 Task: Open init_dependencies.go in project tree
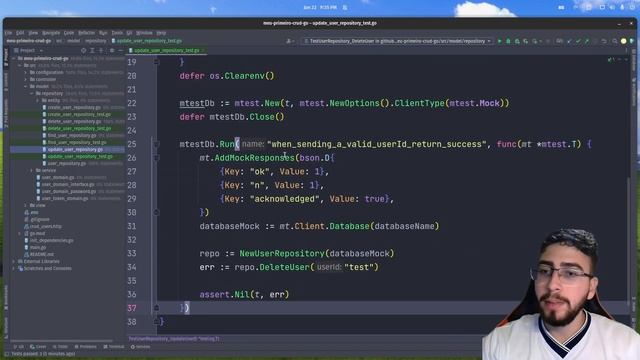51,240
